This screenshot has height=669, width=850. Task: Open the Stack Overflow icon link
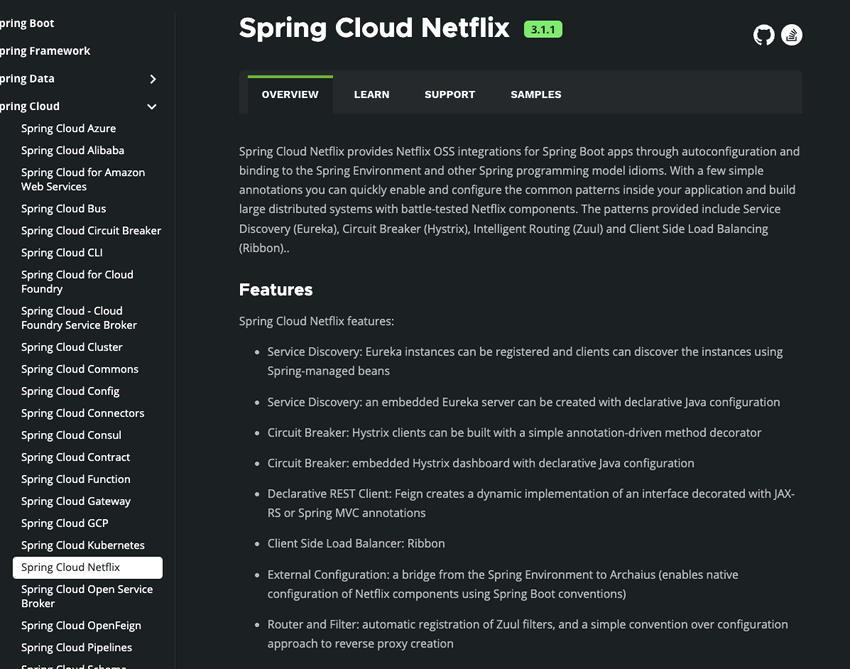click(x=792, y=35)
